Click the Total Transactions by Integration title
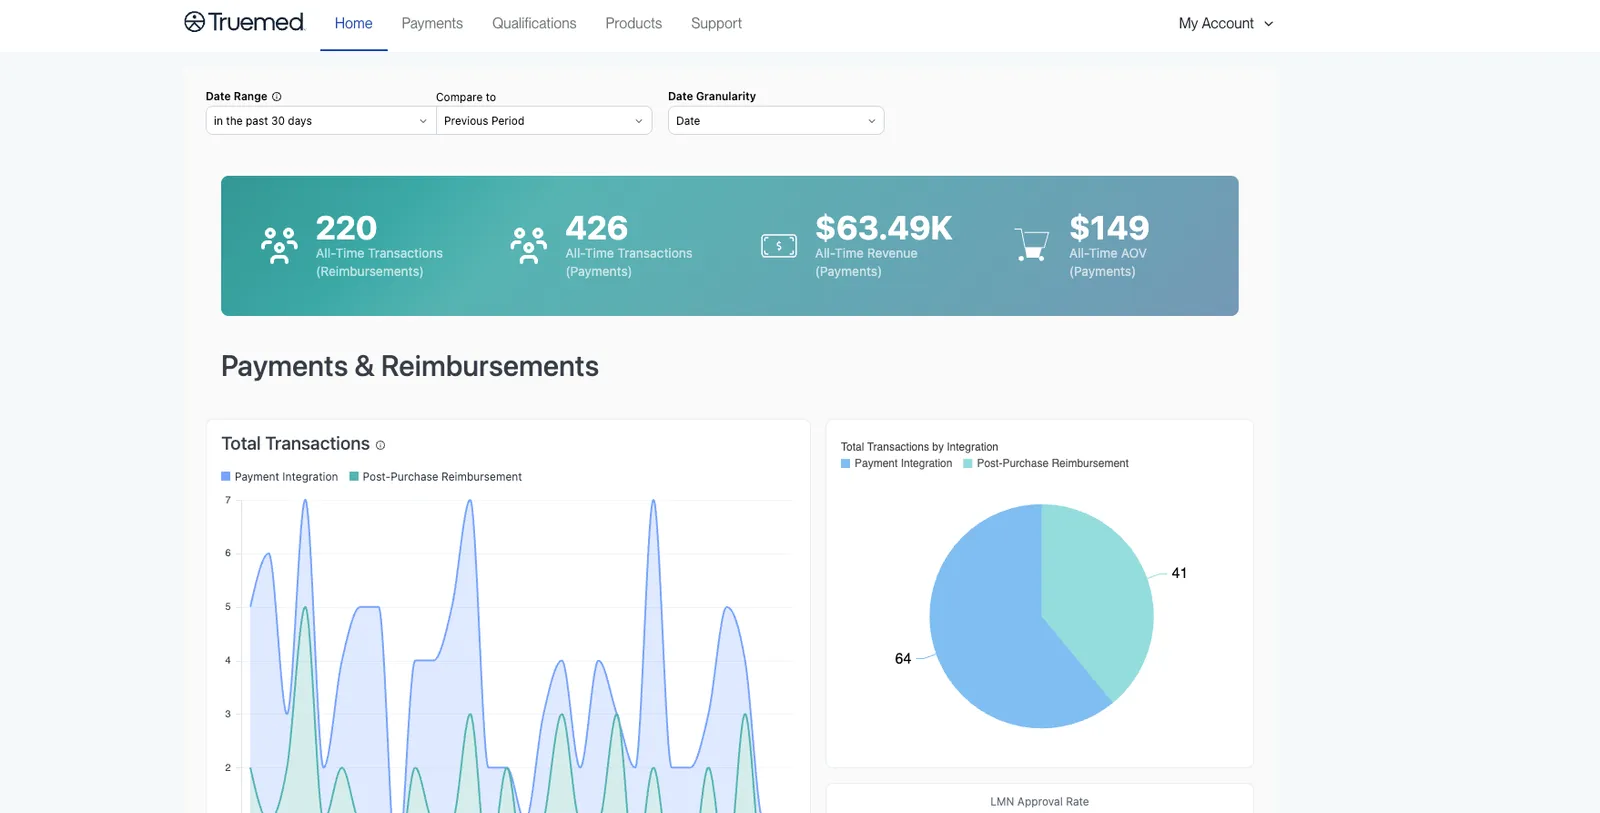The image size is (1600, 813). click(919, 447)
